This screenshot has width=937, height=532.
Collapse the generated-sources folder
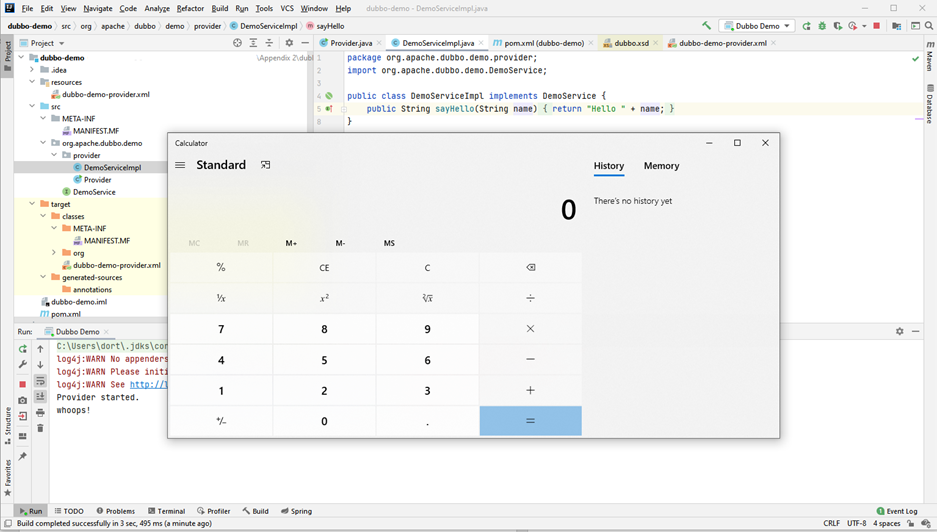coord(43,277)
